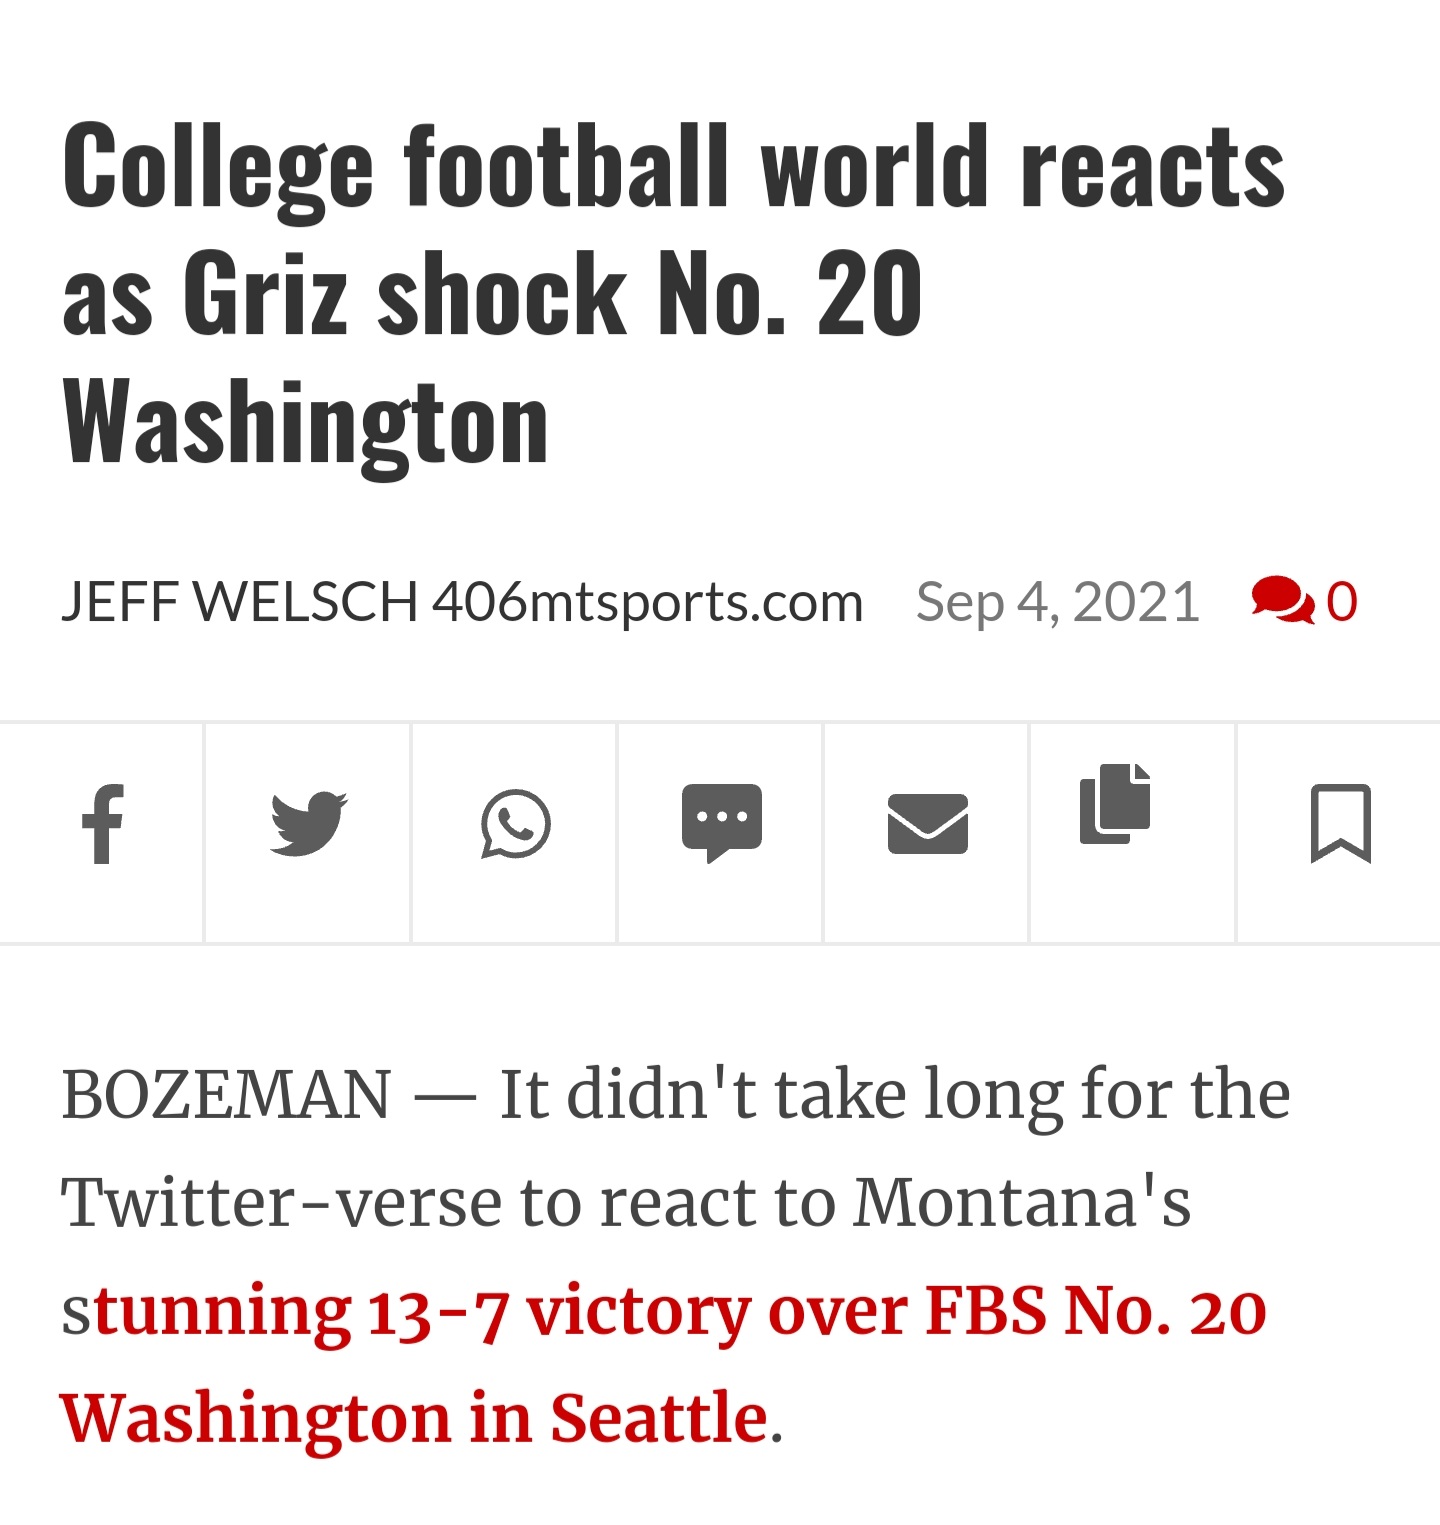Copy the article link icon
1440x1525 pixels.
[1115, 804]
